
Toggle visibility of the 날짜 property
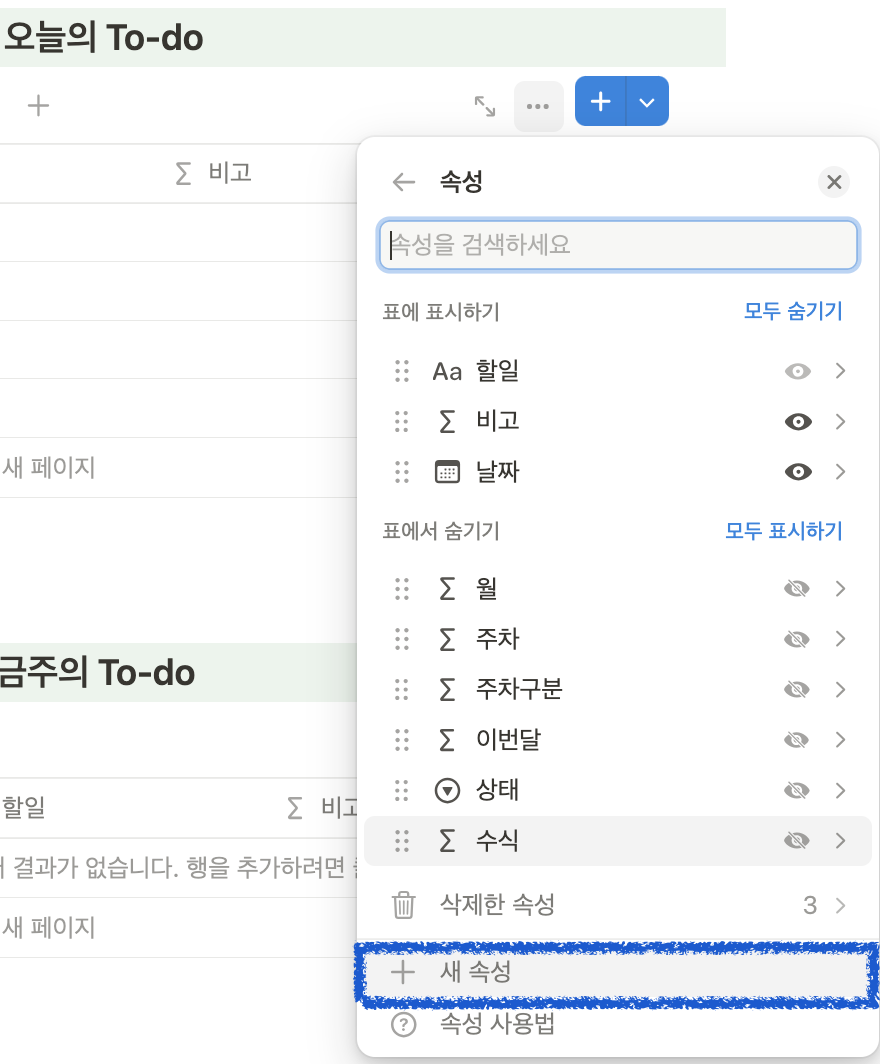796,471
